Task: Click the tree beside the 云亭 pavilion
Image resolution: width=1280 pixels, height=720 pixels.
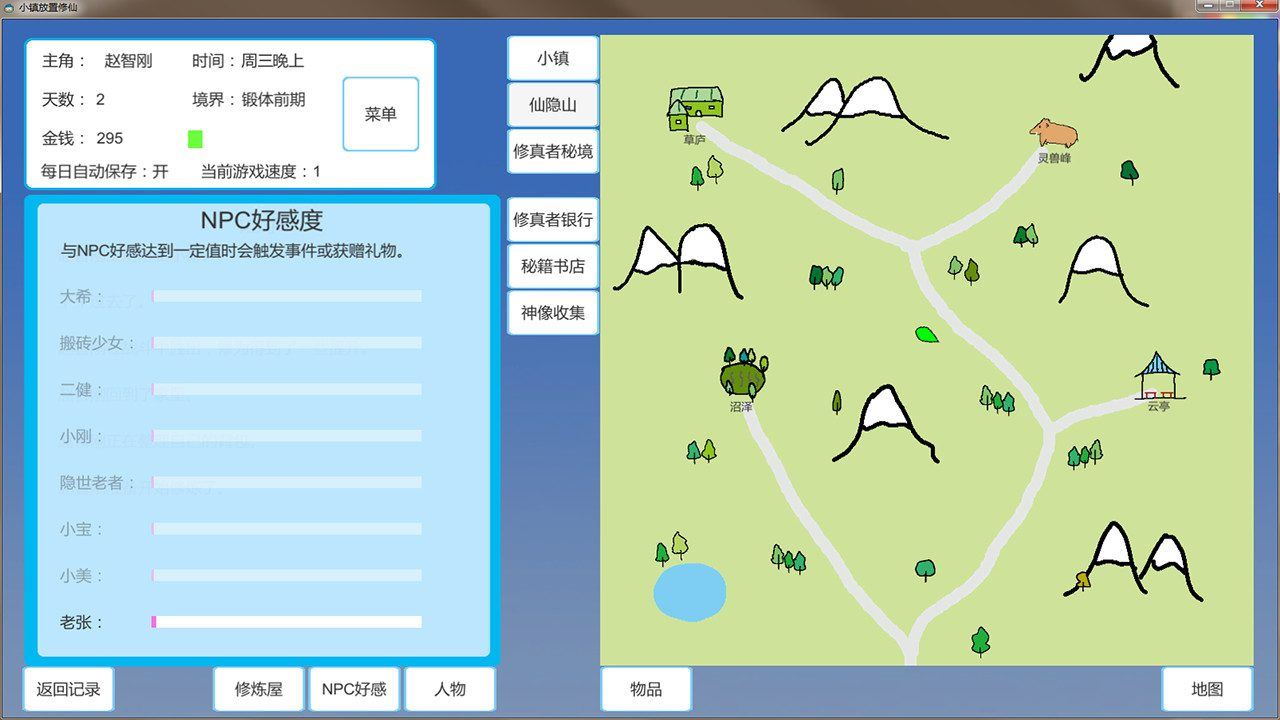Action: (1213, 370)
